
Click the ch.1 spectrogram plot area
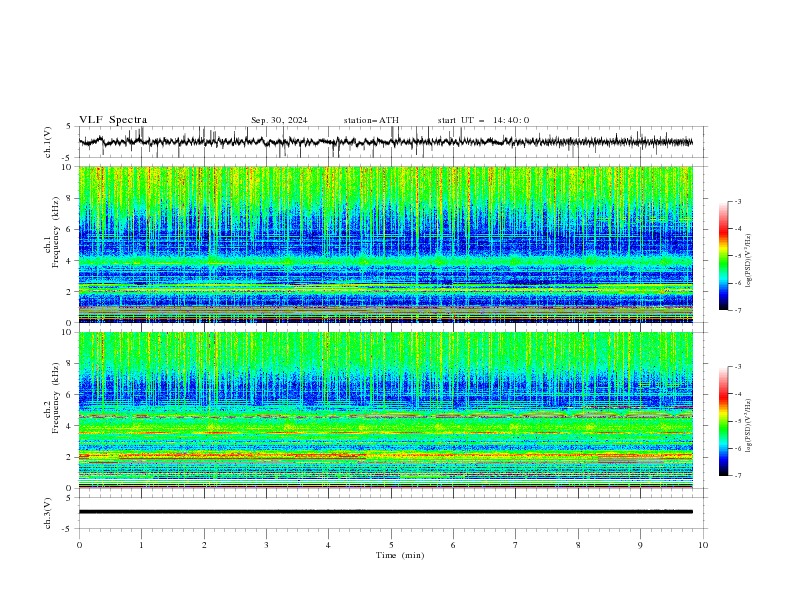click(x=385, y=244)
